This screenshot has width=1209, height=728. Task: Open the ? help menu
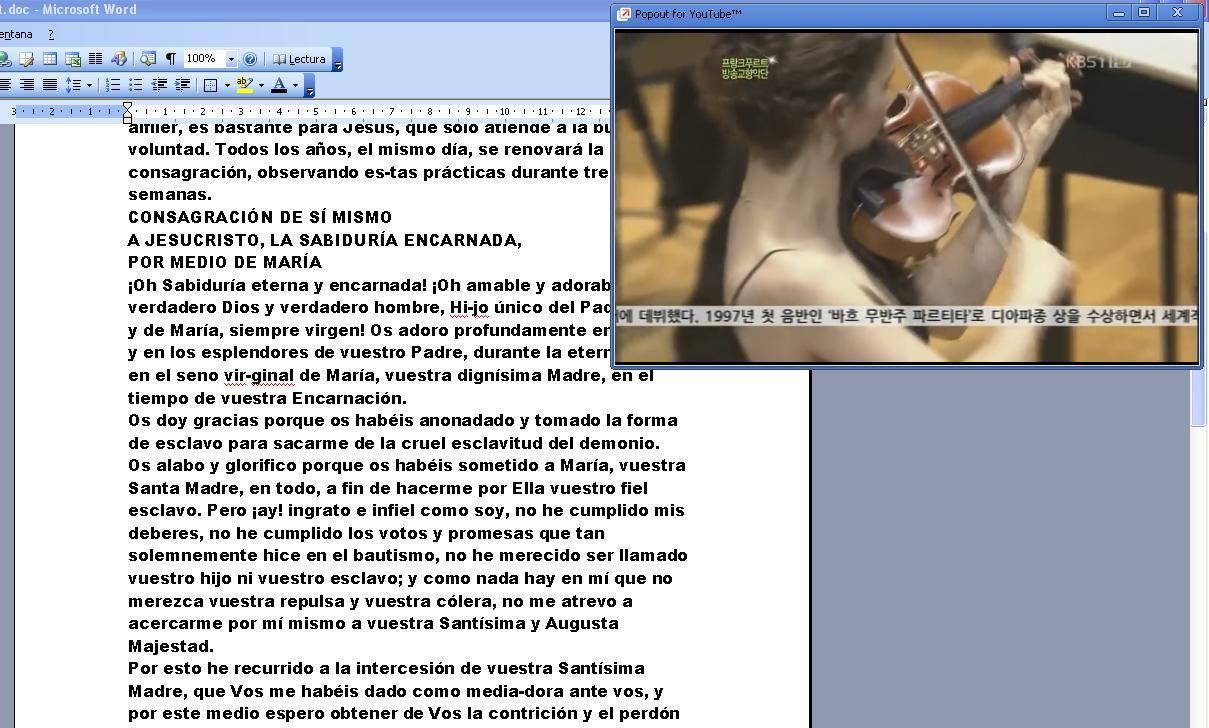[51, 34]
